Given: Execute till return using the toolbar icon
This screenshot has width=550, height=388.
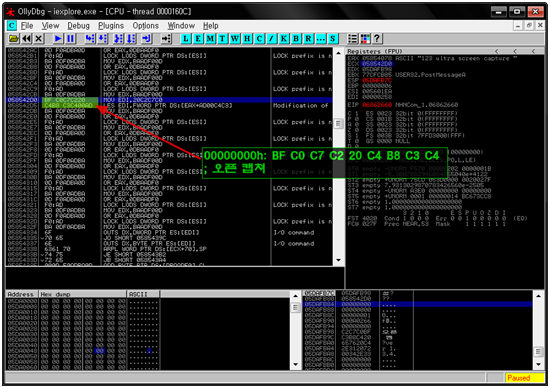Looking at the screenshot, I should pos(147,39).
